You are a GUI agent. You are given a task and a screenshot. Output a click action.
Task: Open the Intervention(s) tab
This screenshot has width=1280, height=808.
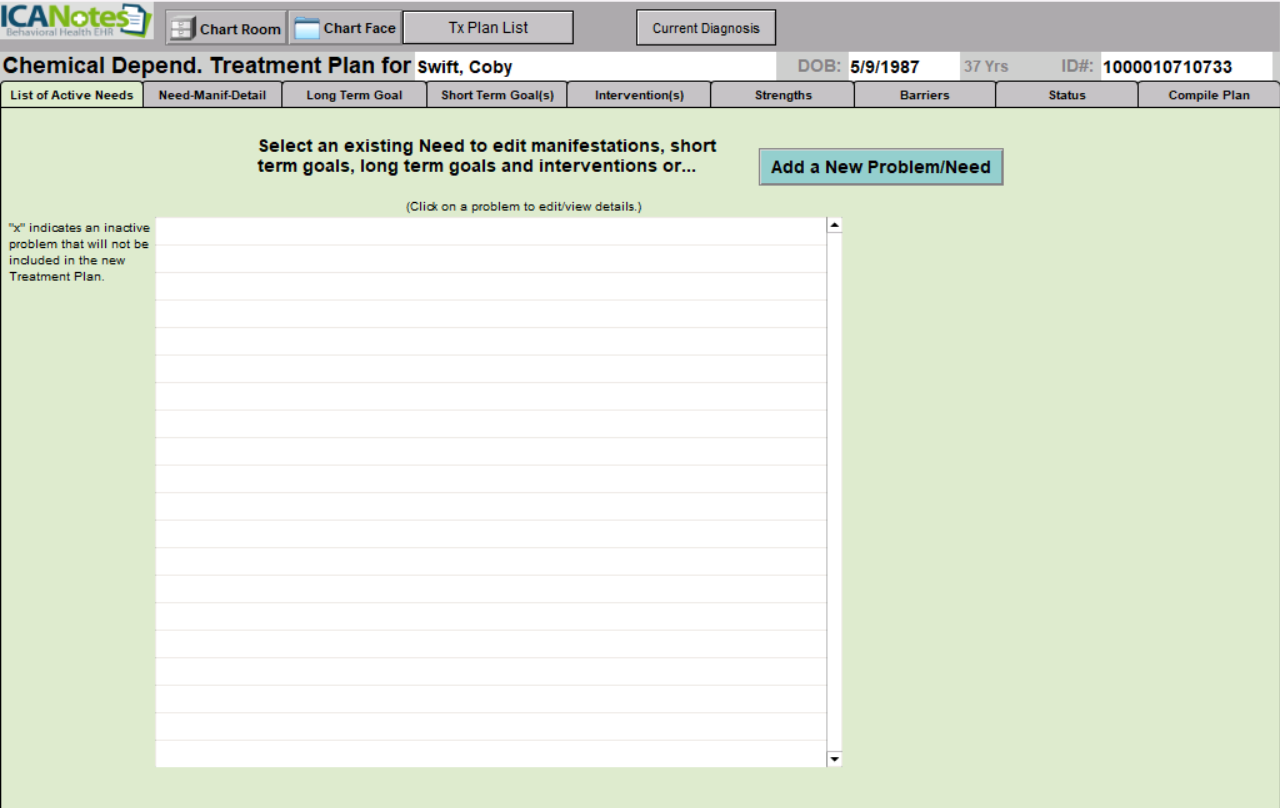point(639,95)
